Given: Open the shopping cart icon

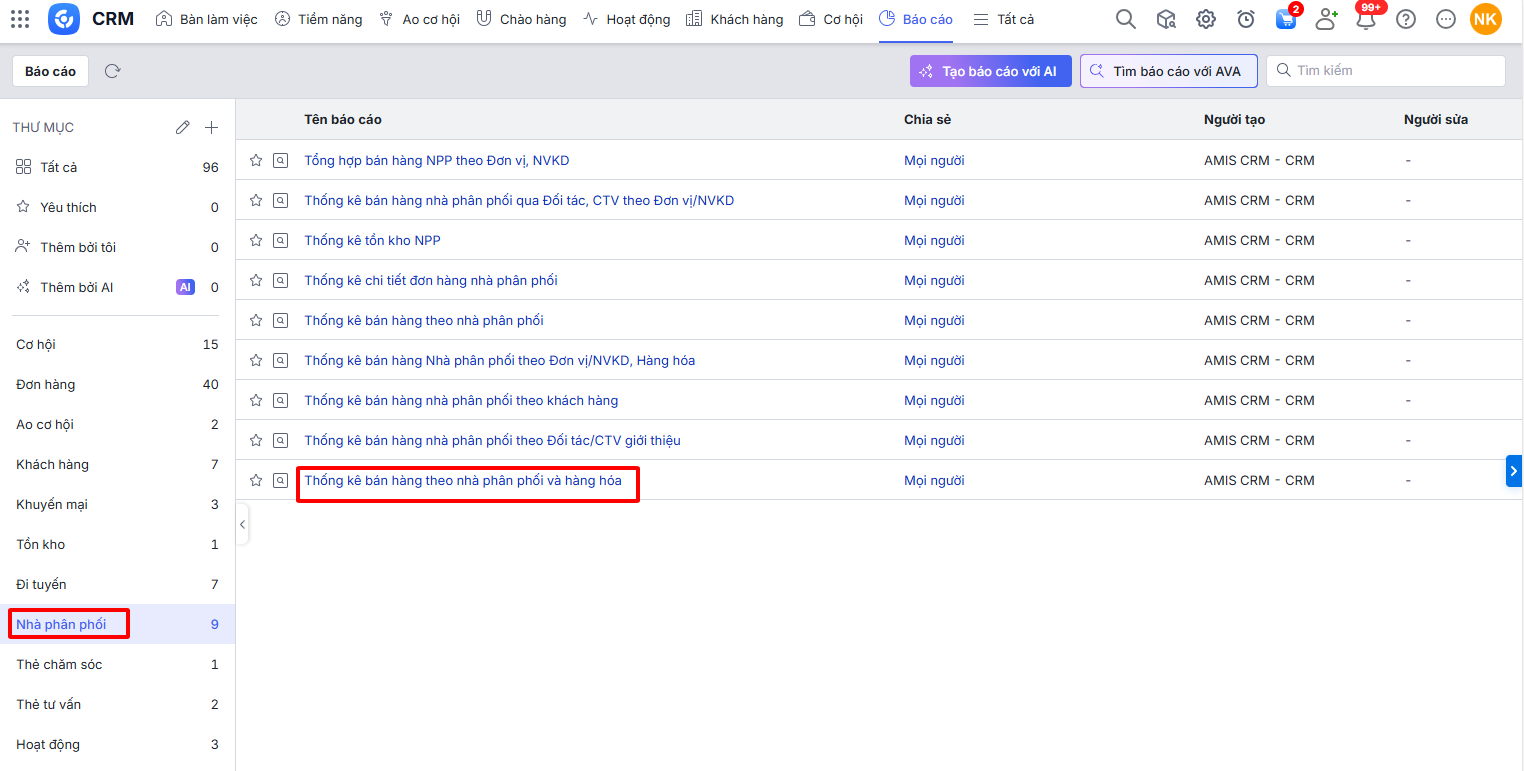Looking at the screenshot, I should (x=1286, y=19).
